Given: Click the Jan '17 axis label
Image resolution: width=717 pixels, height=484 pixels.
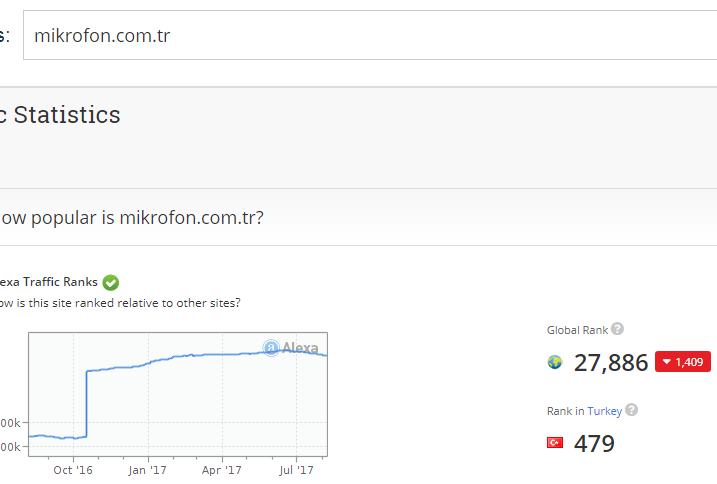Looking at the screenshot, I should (x=147, y=470).
